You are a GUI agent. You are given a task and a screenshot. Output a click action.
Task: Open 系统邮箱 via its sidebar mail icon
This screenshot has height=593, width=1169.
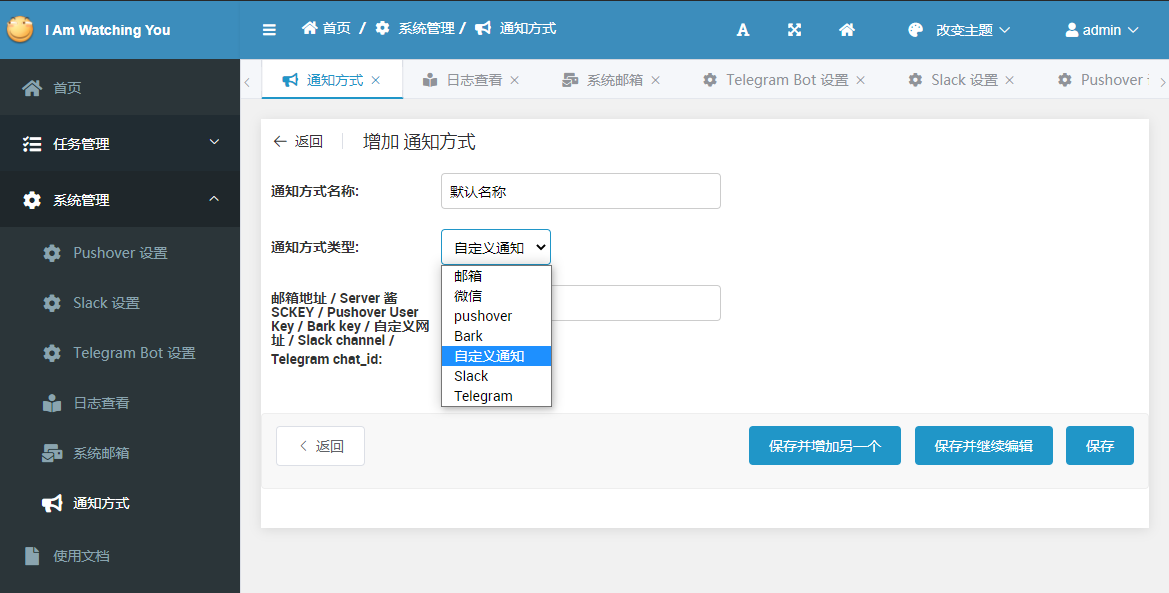coord(52,453)
